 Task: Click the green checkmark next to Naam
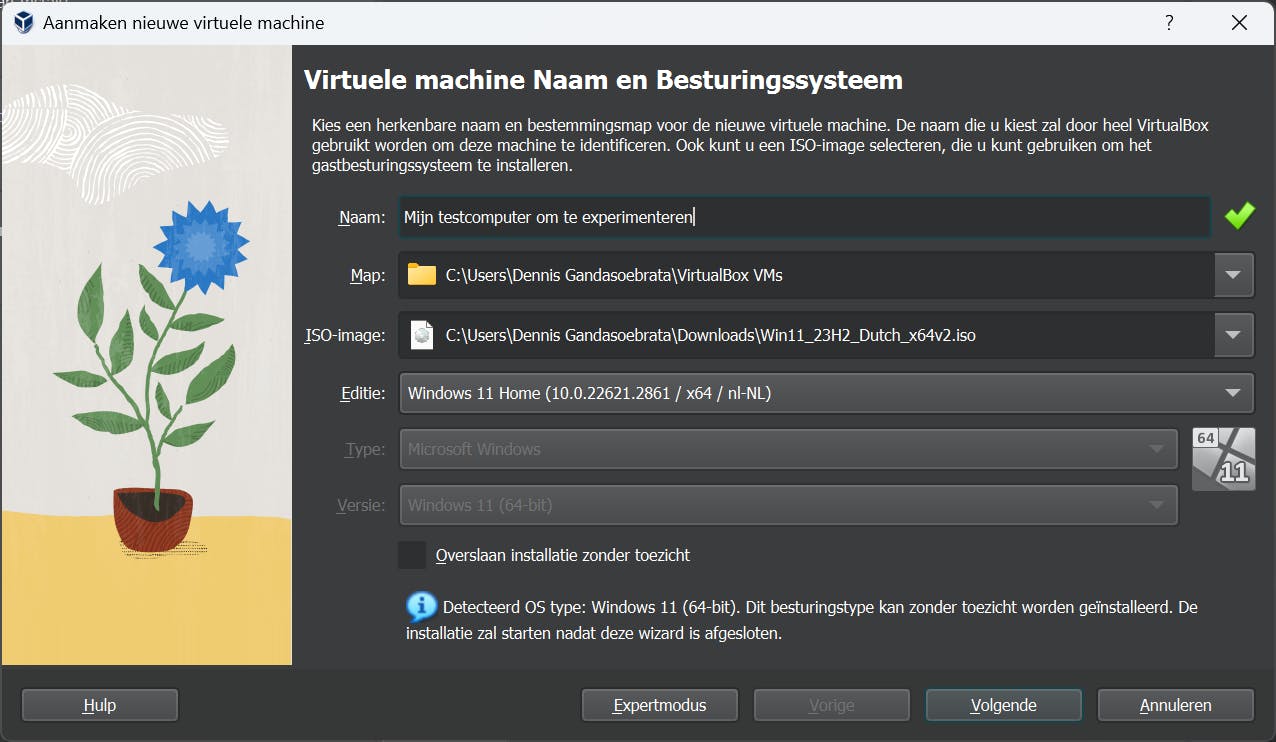click(x=1239, y=216)
